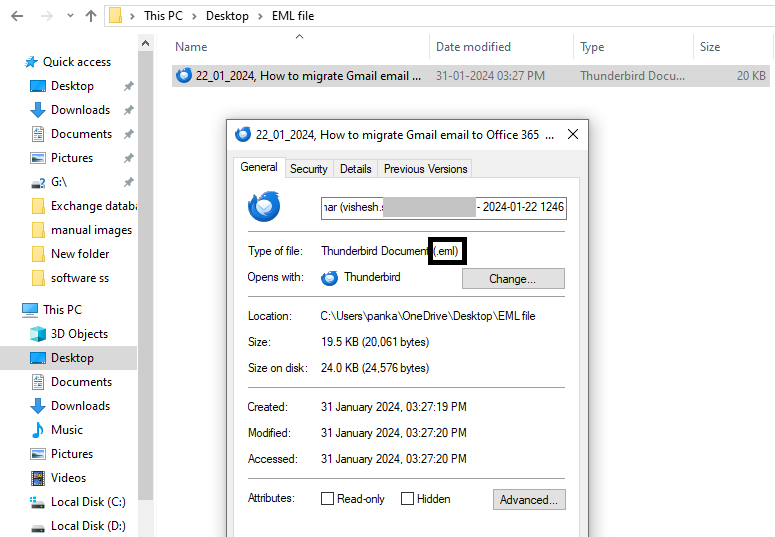Click pin icon next to quick access Documents
Image resolution: width=775 pixels, height=537 pixels.
click(129, 134)
